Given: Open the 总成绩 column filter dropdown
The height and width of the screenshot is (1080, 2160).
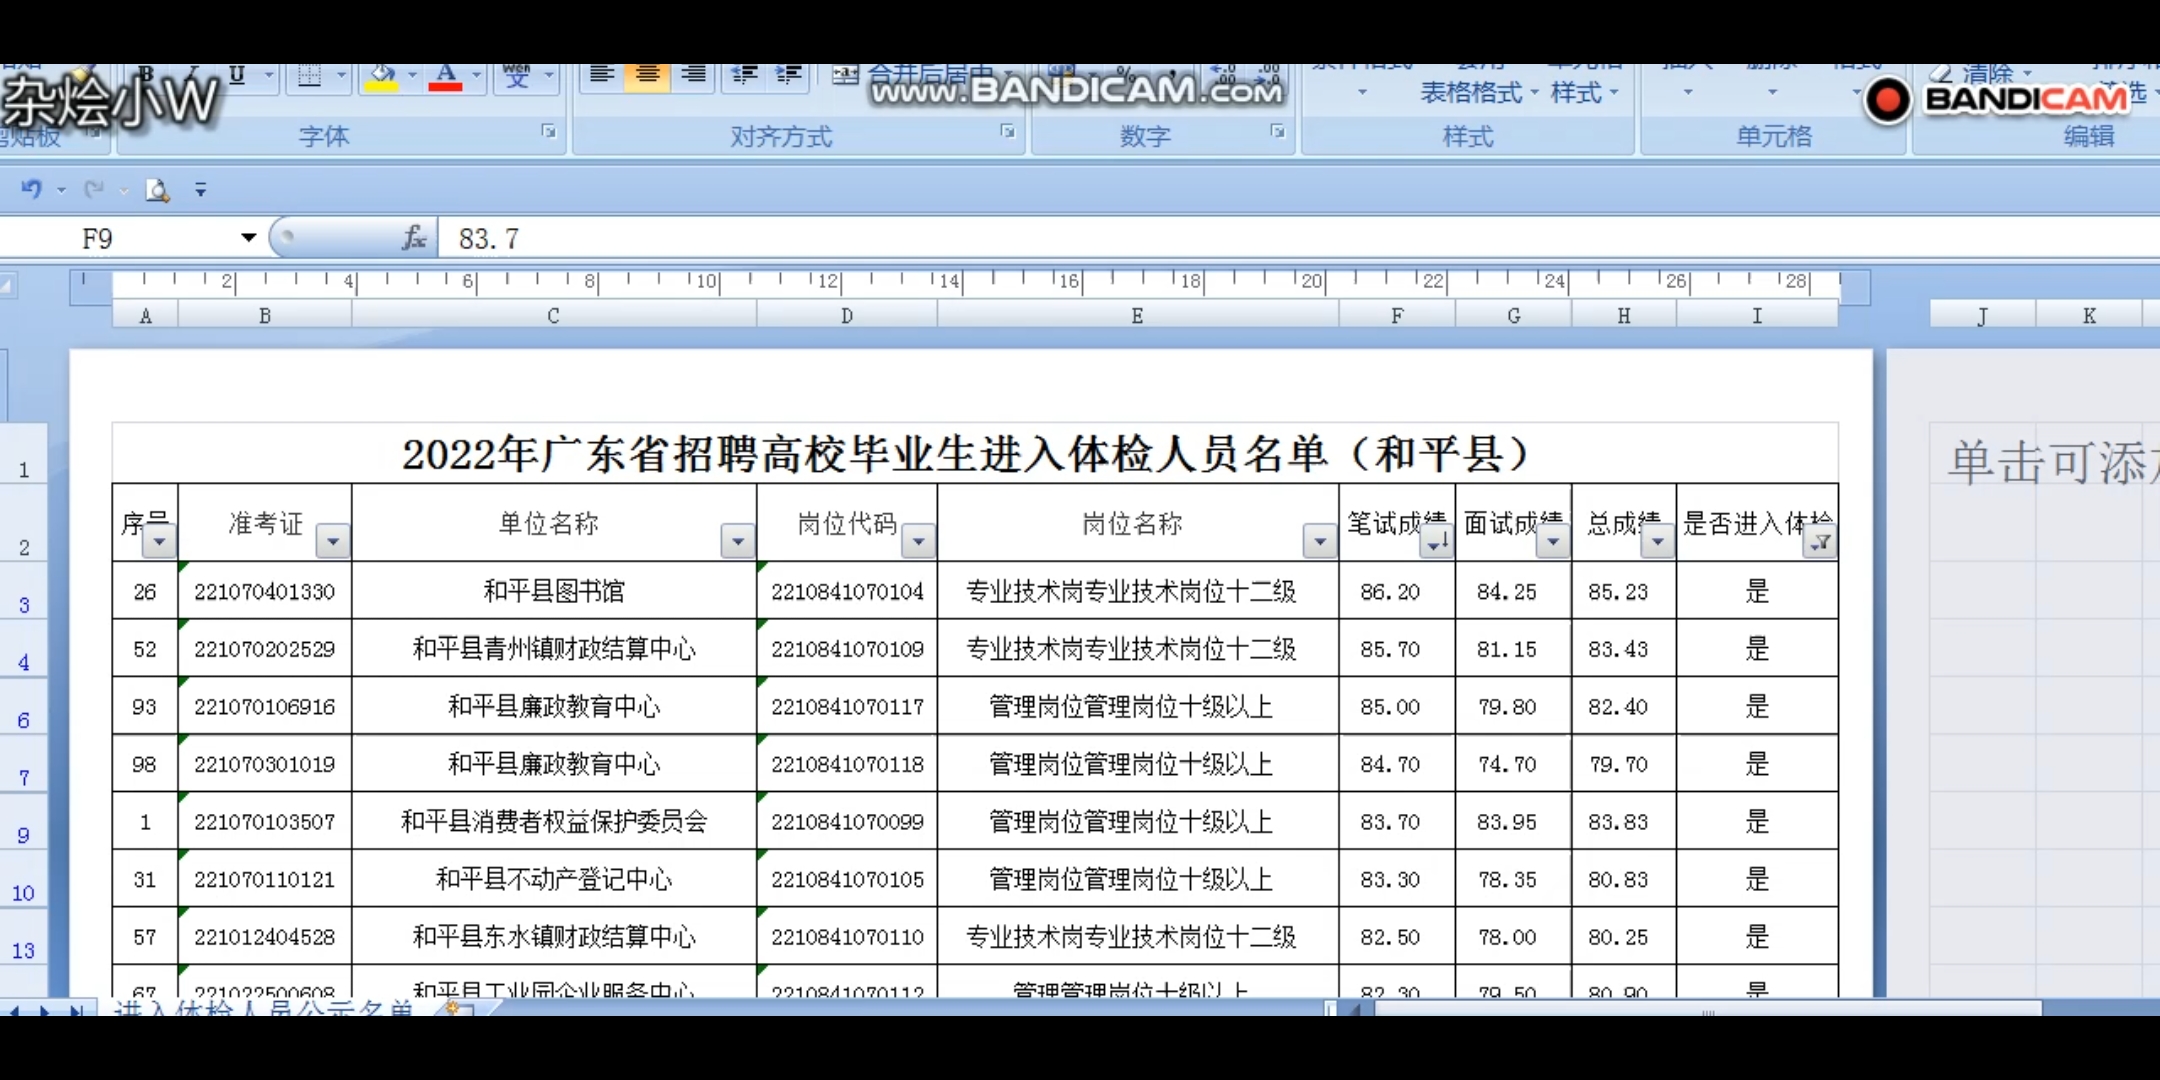Looking at the screenshot, I should 1658,542.
